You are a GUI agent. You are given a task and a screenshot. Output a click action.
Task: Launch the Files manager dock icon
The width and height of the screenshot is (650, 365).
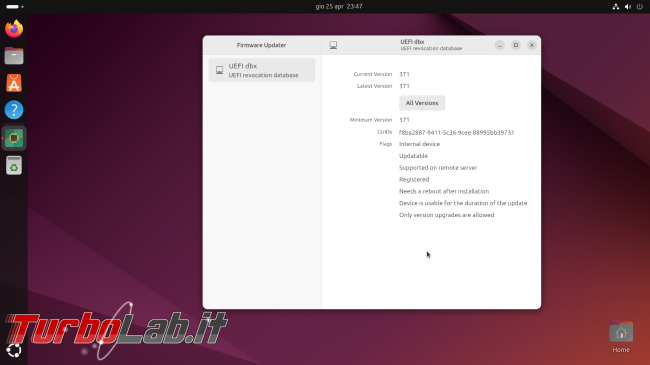14,56
